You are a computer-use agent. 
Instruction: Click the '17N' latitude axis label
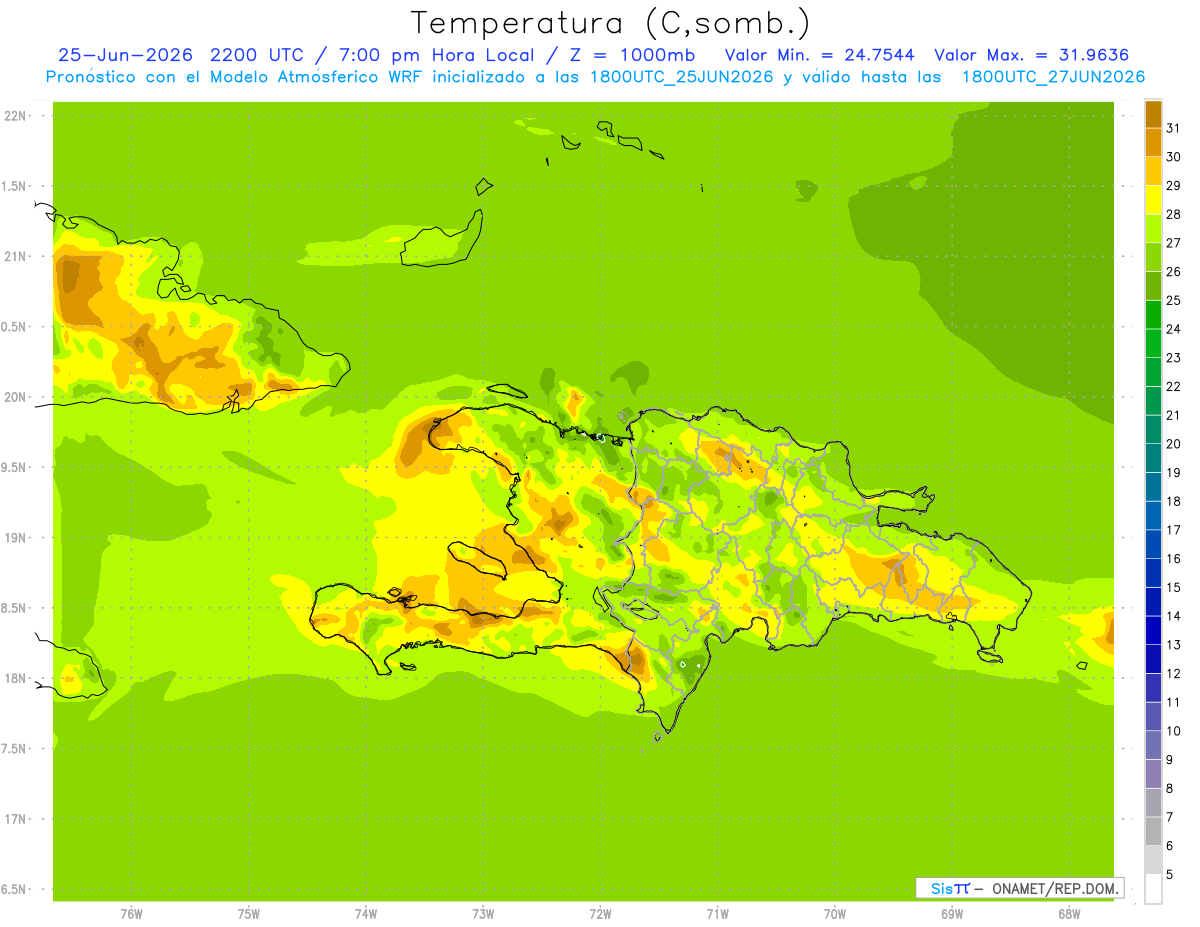point(15,820)
